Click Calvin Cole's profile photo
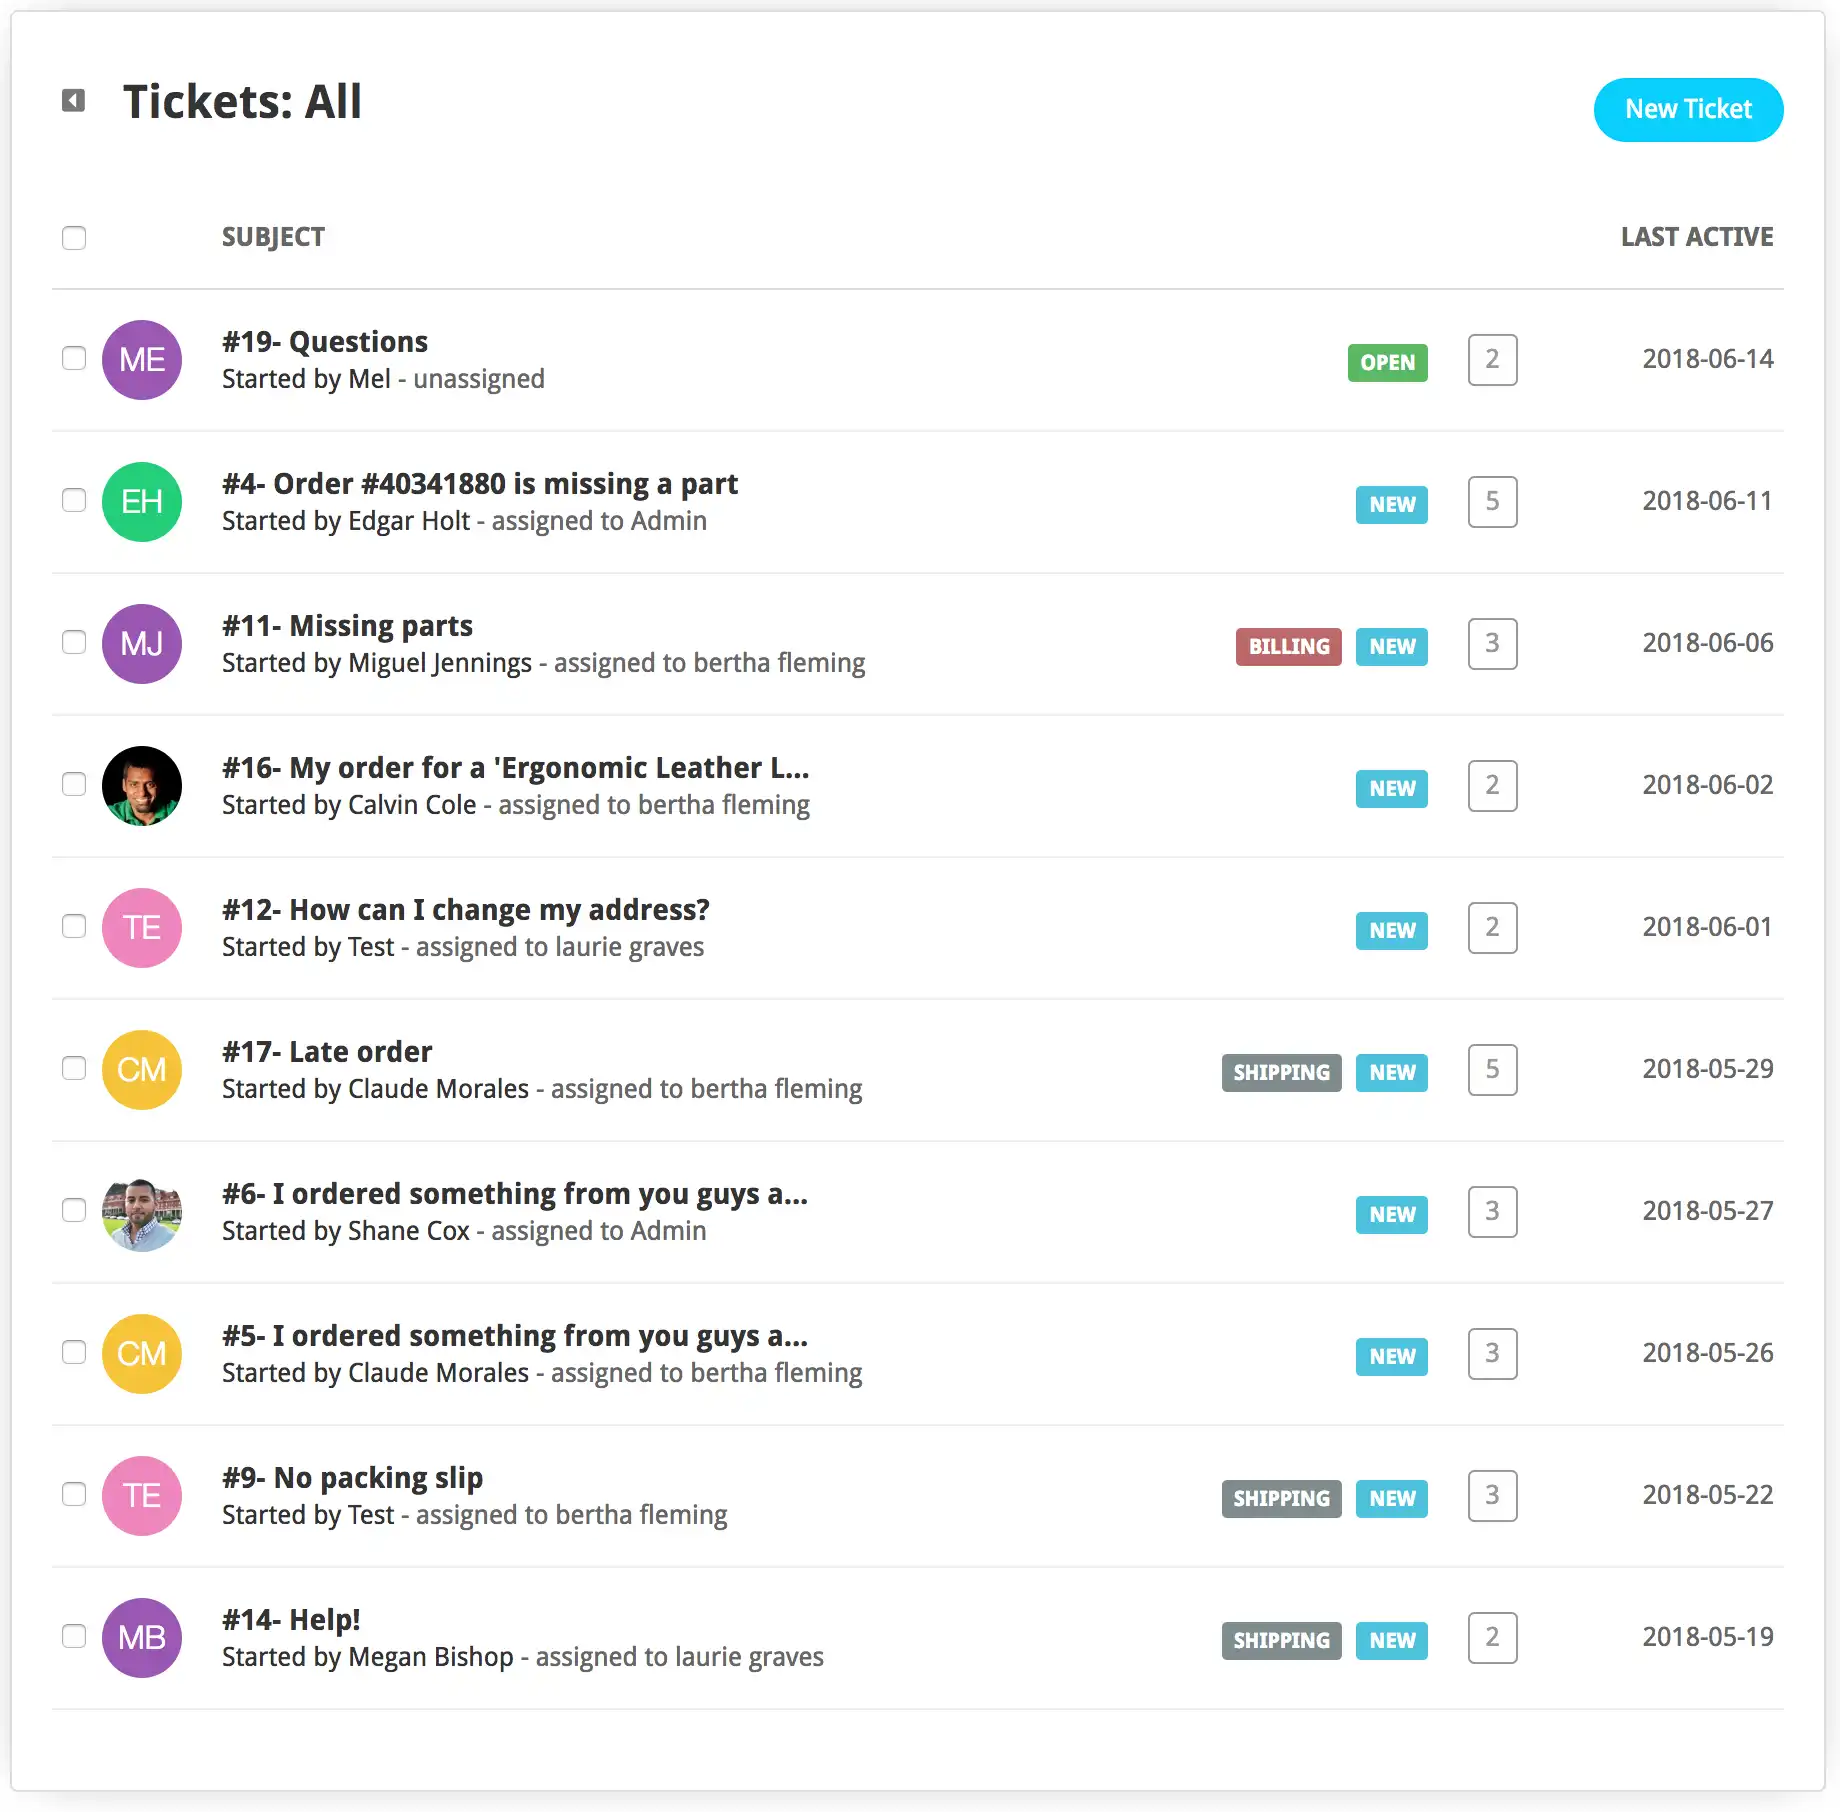The image size is (1840, 1812). (x=141, y=785)
